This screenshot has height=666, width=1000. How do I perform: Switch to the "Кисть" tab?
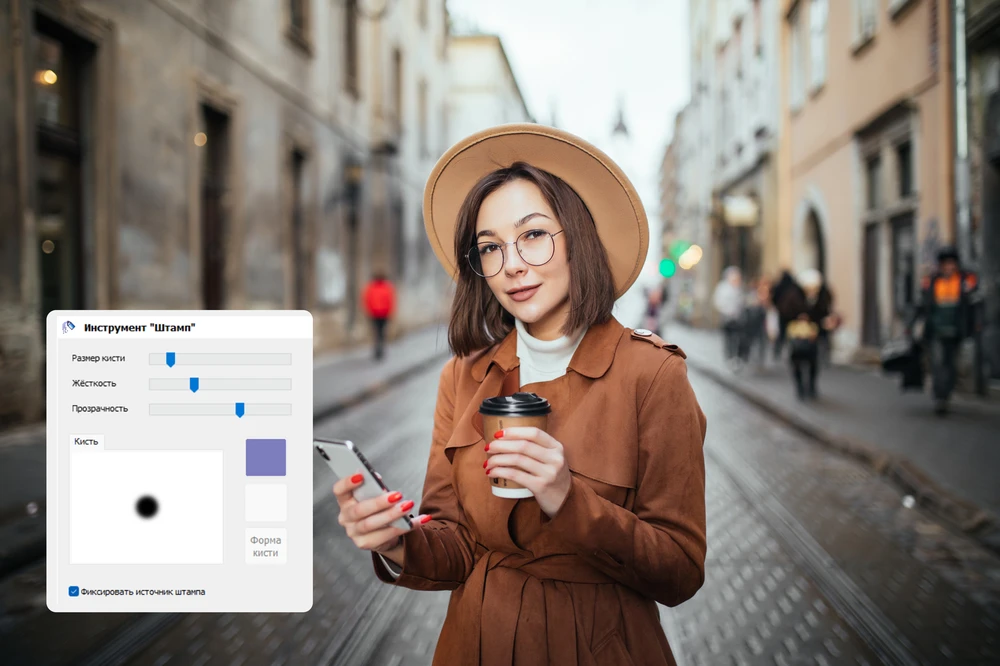point(87,441)
